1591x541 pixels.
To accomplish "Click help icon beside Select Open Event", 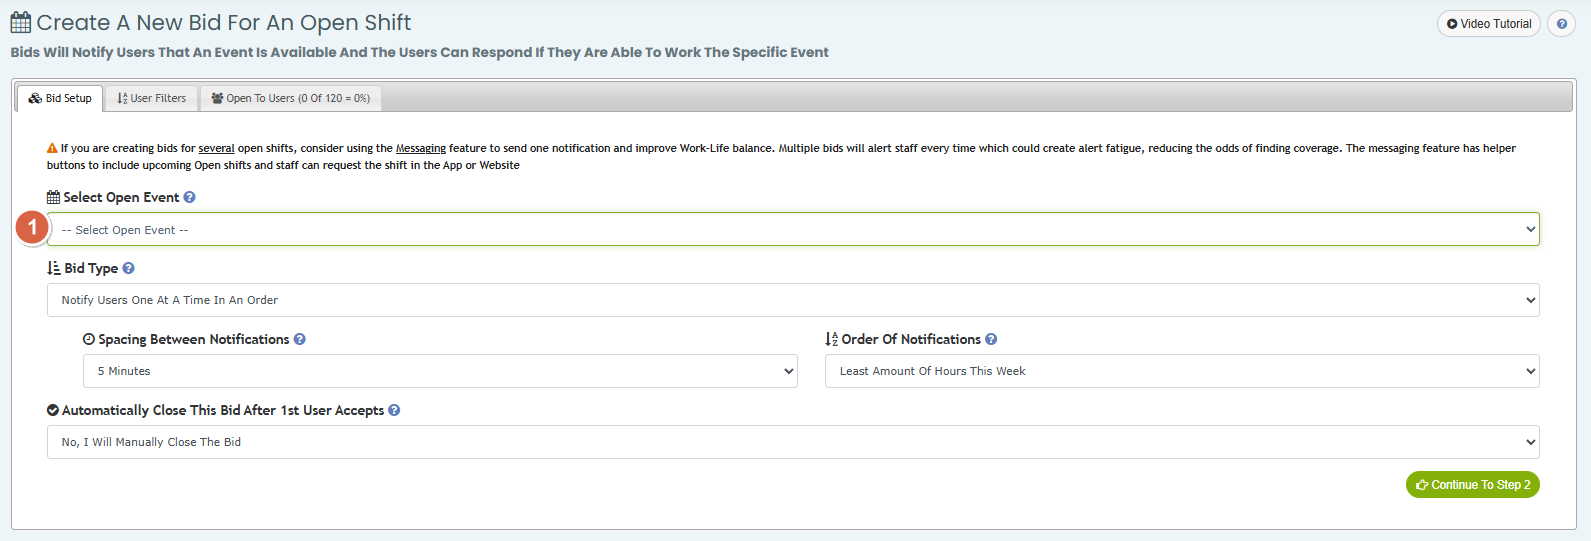I will point(189,198).
